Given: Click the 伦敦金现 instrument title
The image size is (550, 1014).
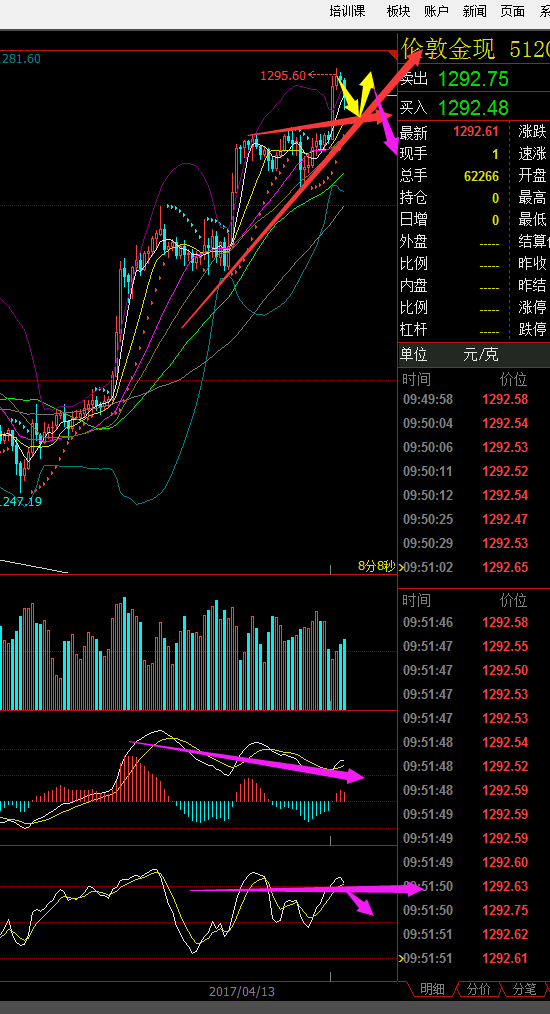Looking at the screenshot, I should 448,49.
